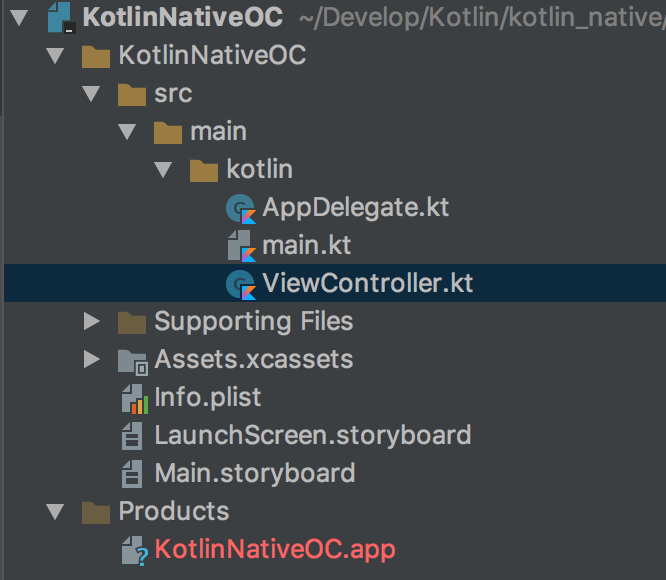This screenshot has width=666, height=580.
Task: Collapse the kotlin folder arrow
Action: point(165,170)
